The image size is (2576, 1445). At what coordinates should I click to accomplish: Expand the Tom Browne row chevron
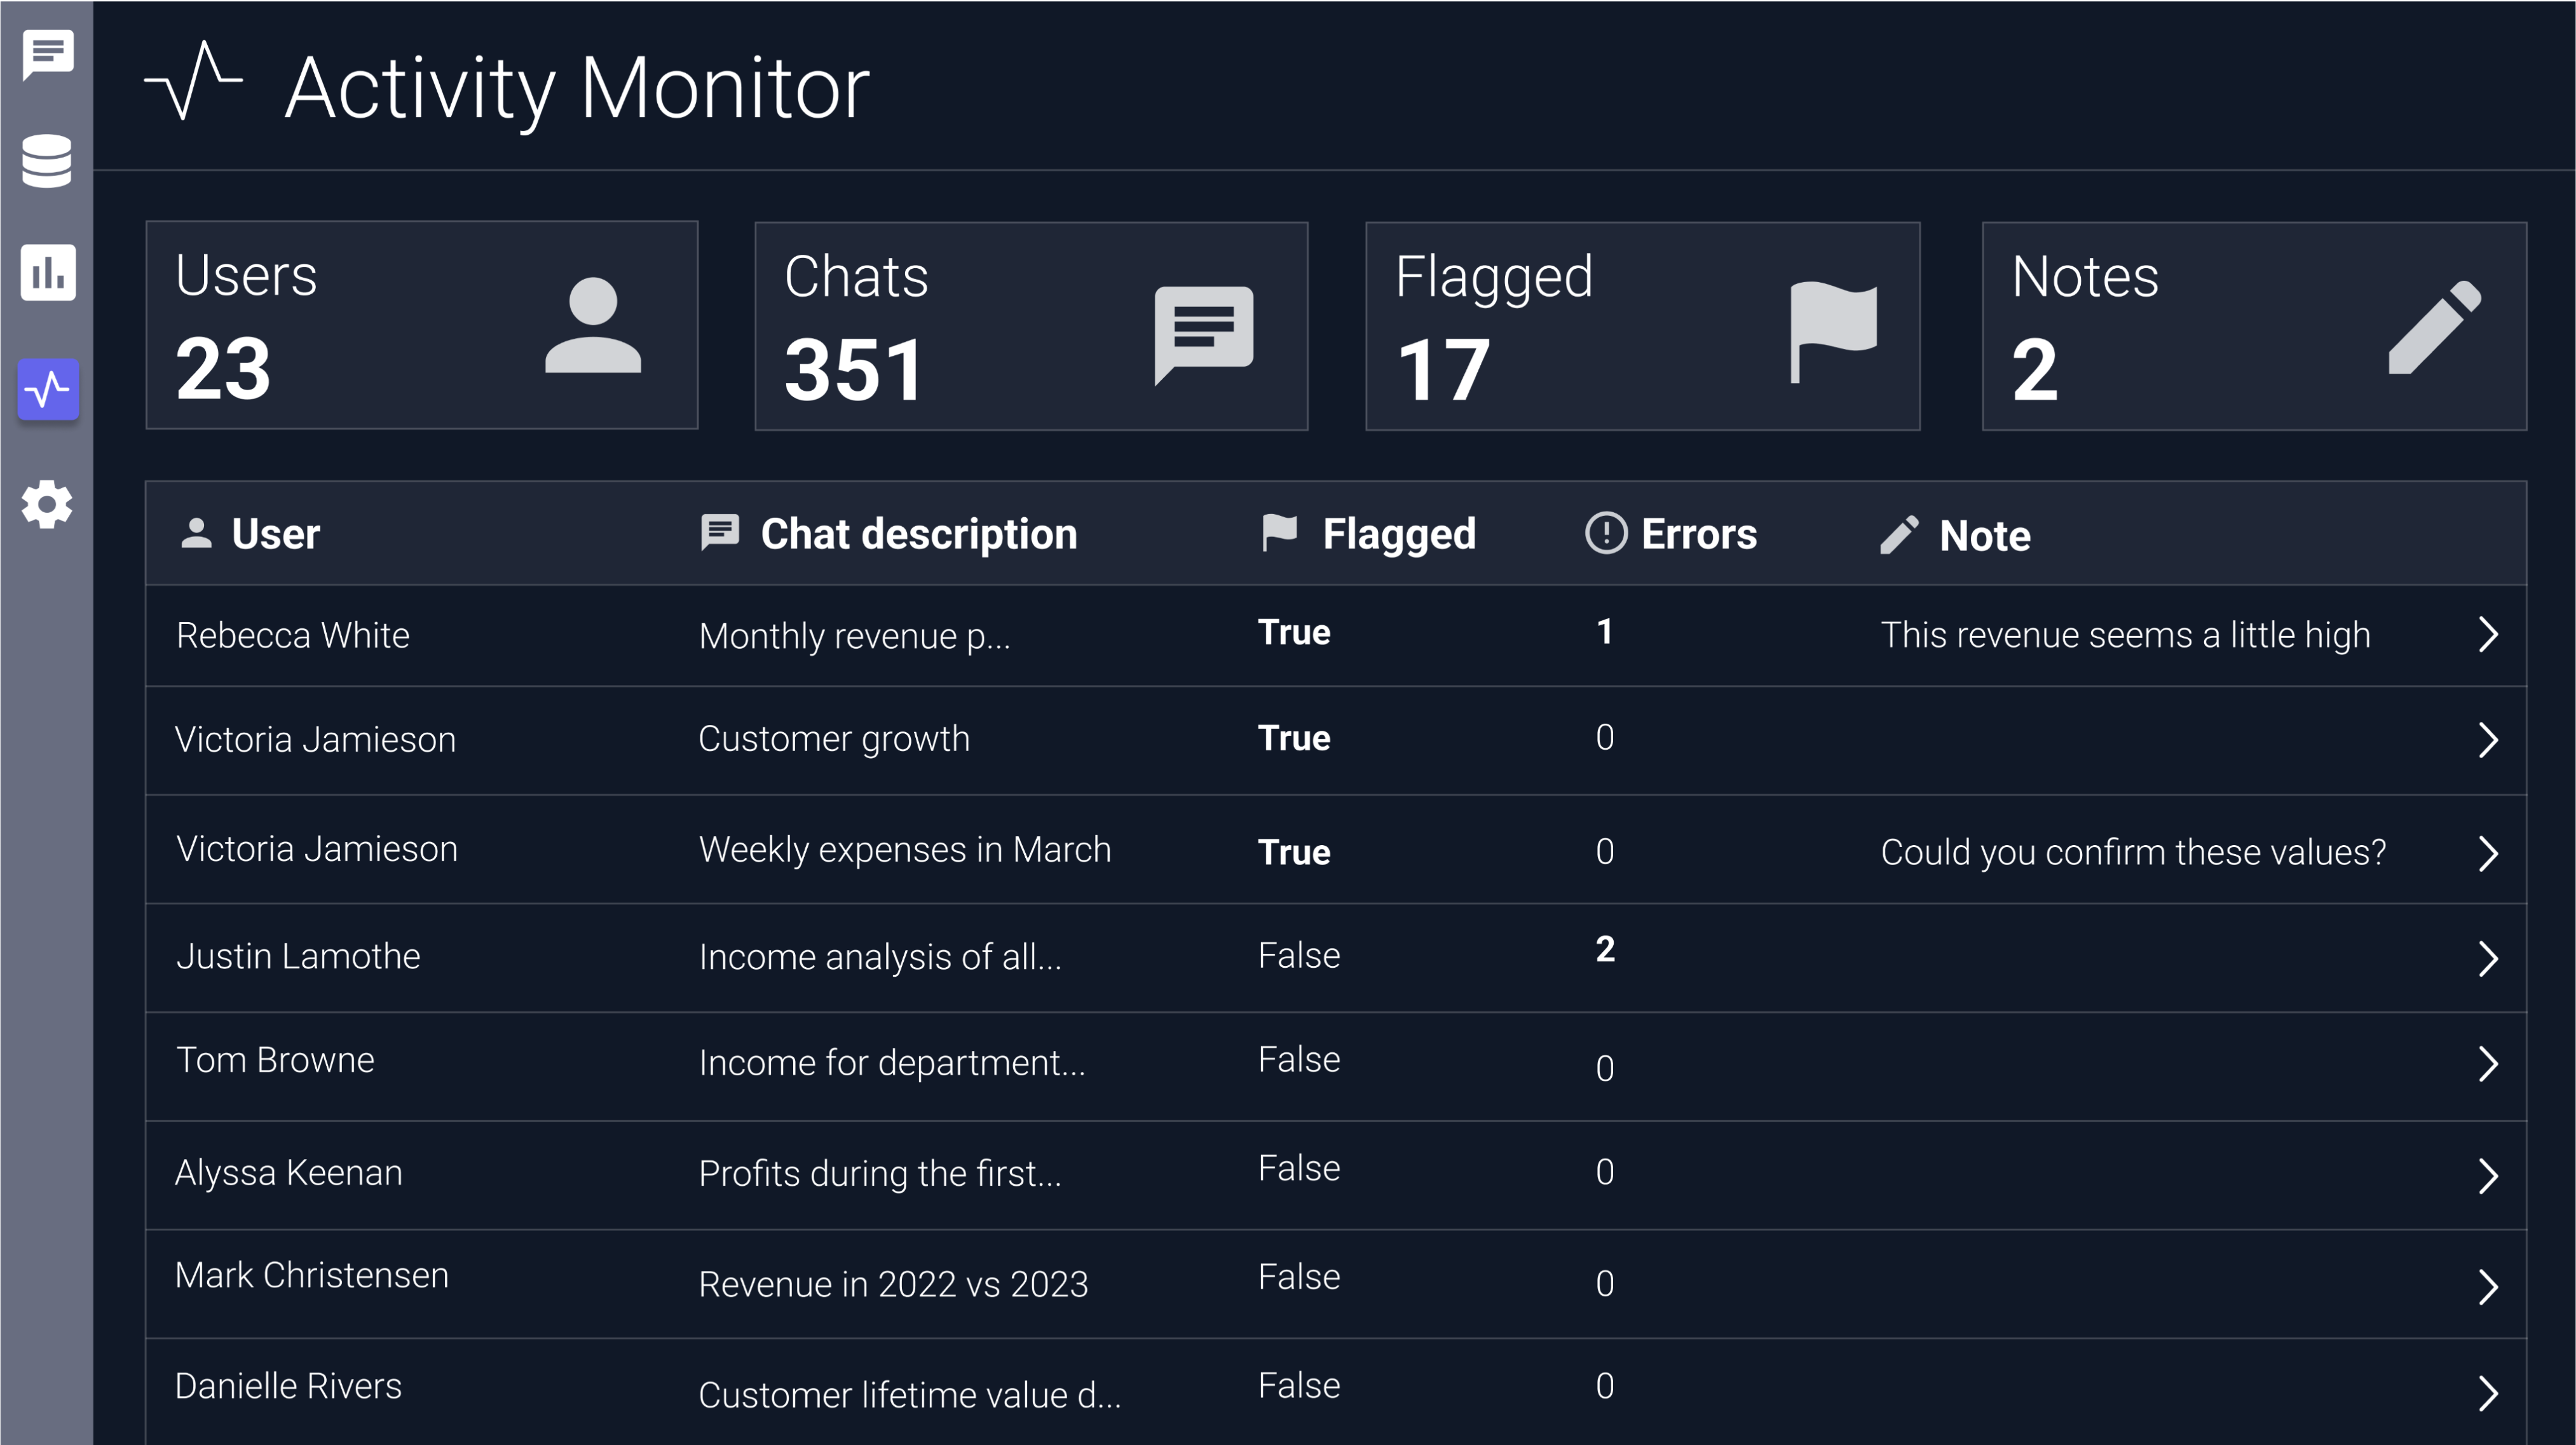(x=2489, y=1064)
